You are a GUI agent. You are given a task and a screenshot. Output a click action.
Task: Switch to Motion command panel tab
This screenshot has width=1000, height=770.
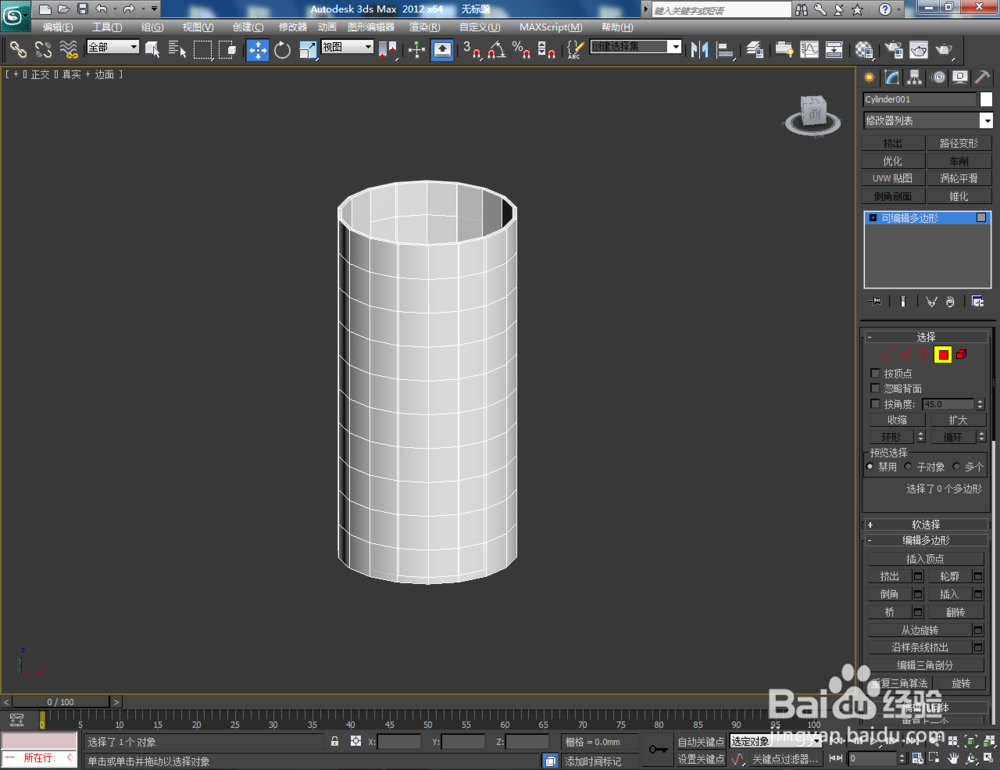pos(938,78)
